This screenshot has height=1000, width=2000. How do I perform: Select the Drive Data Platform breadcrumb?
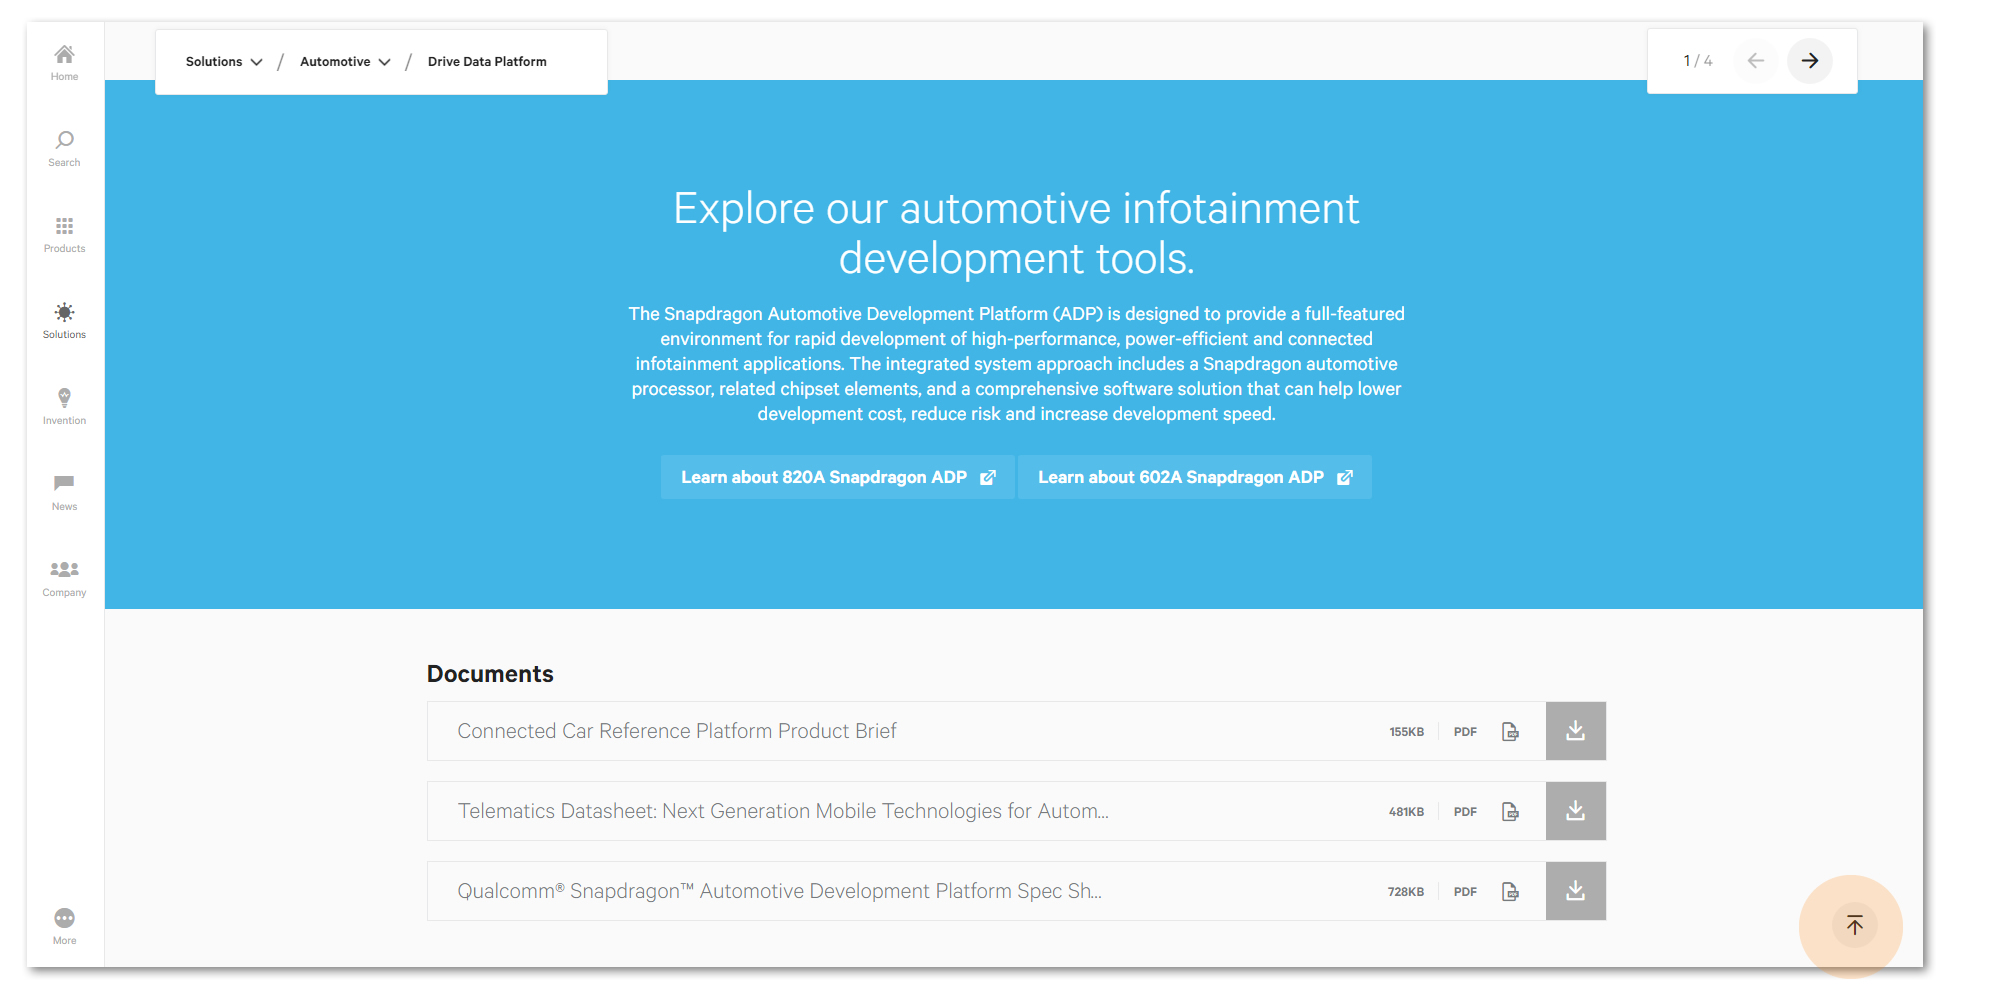pos(487,62)
